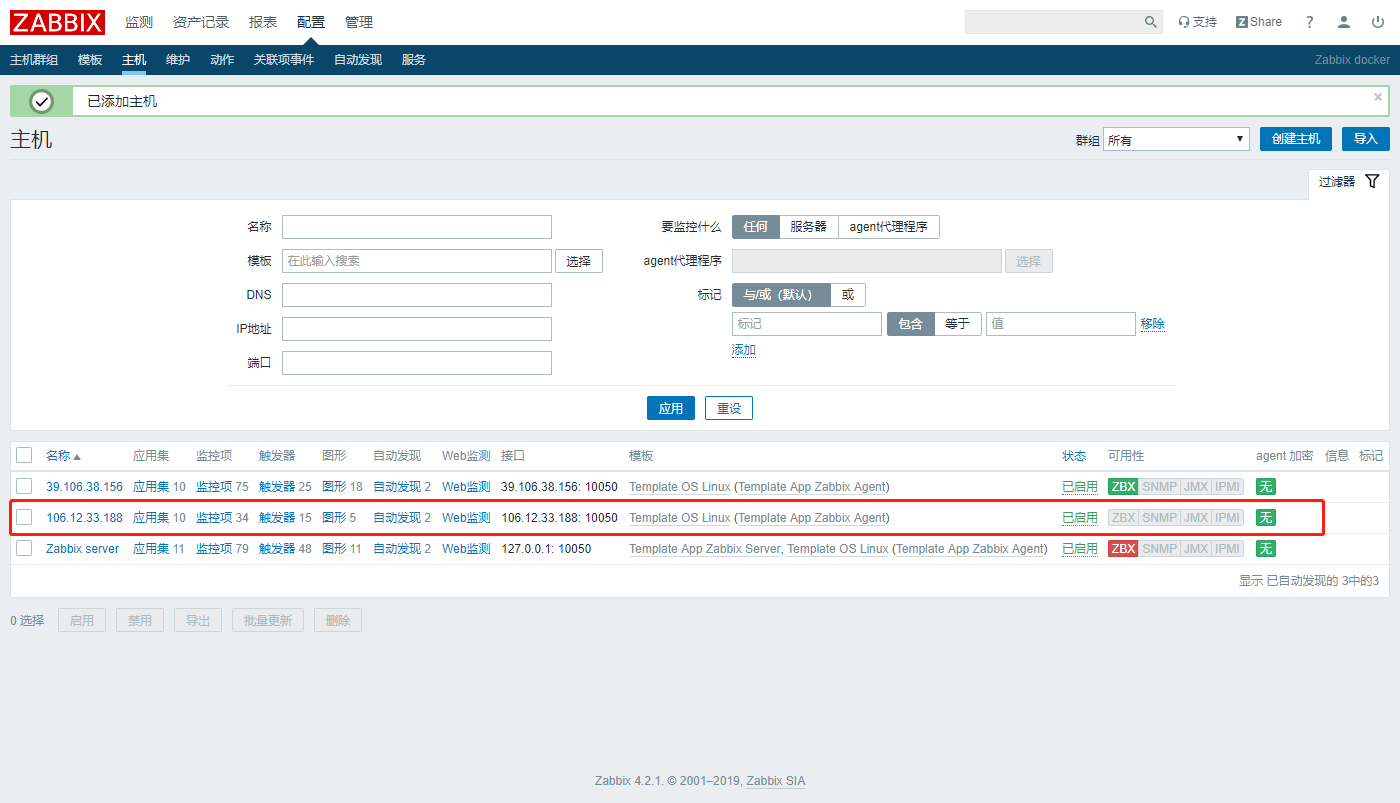Viewport: 1400px width, 803px height.
Task: Sort hosts by 状态 column
Action: pos(1074,456)
